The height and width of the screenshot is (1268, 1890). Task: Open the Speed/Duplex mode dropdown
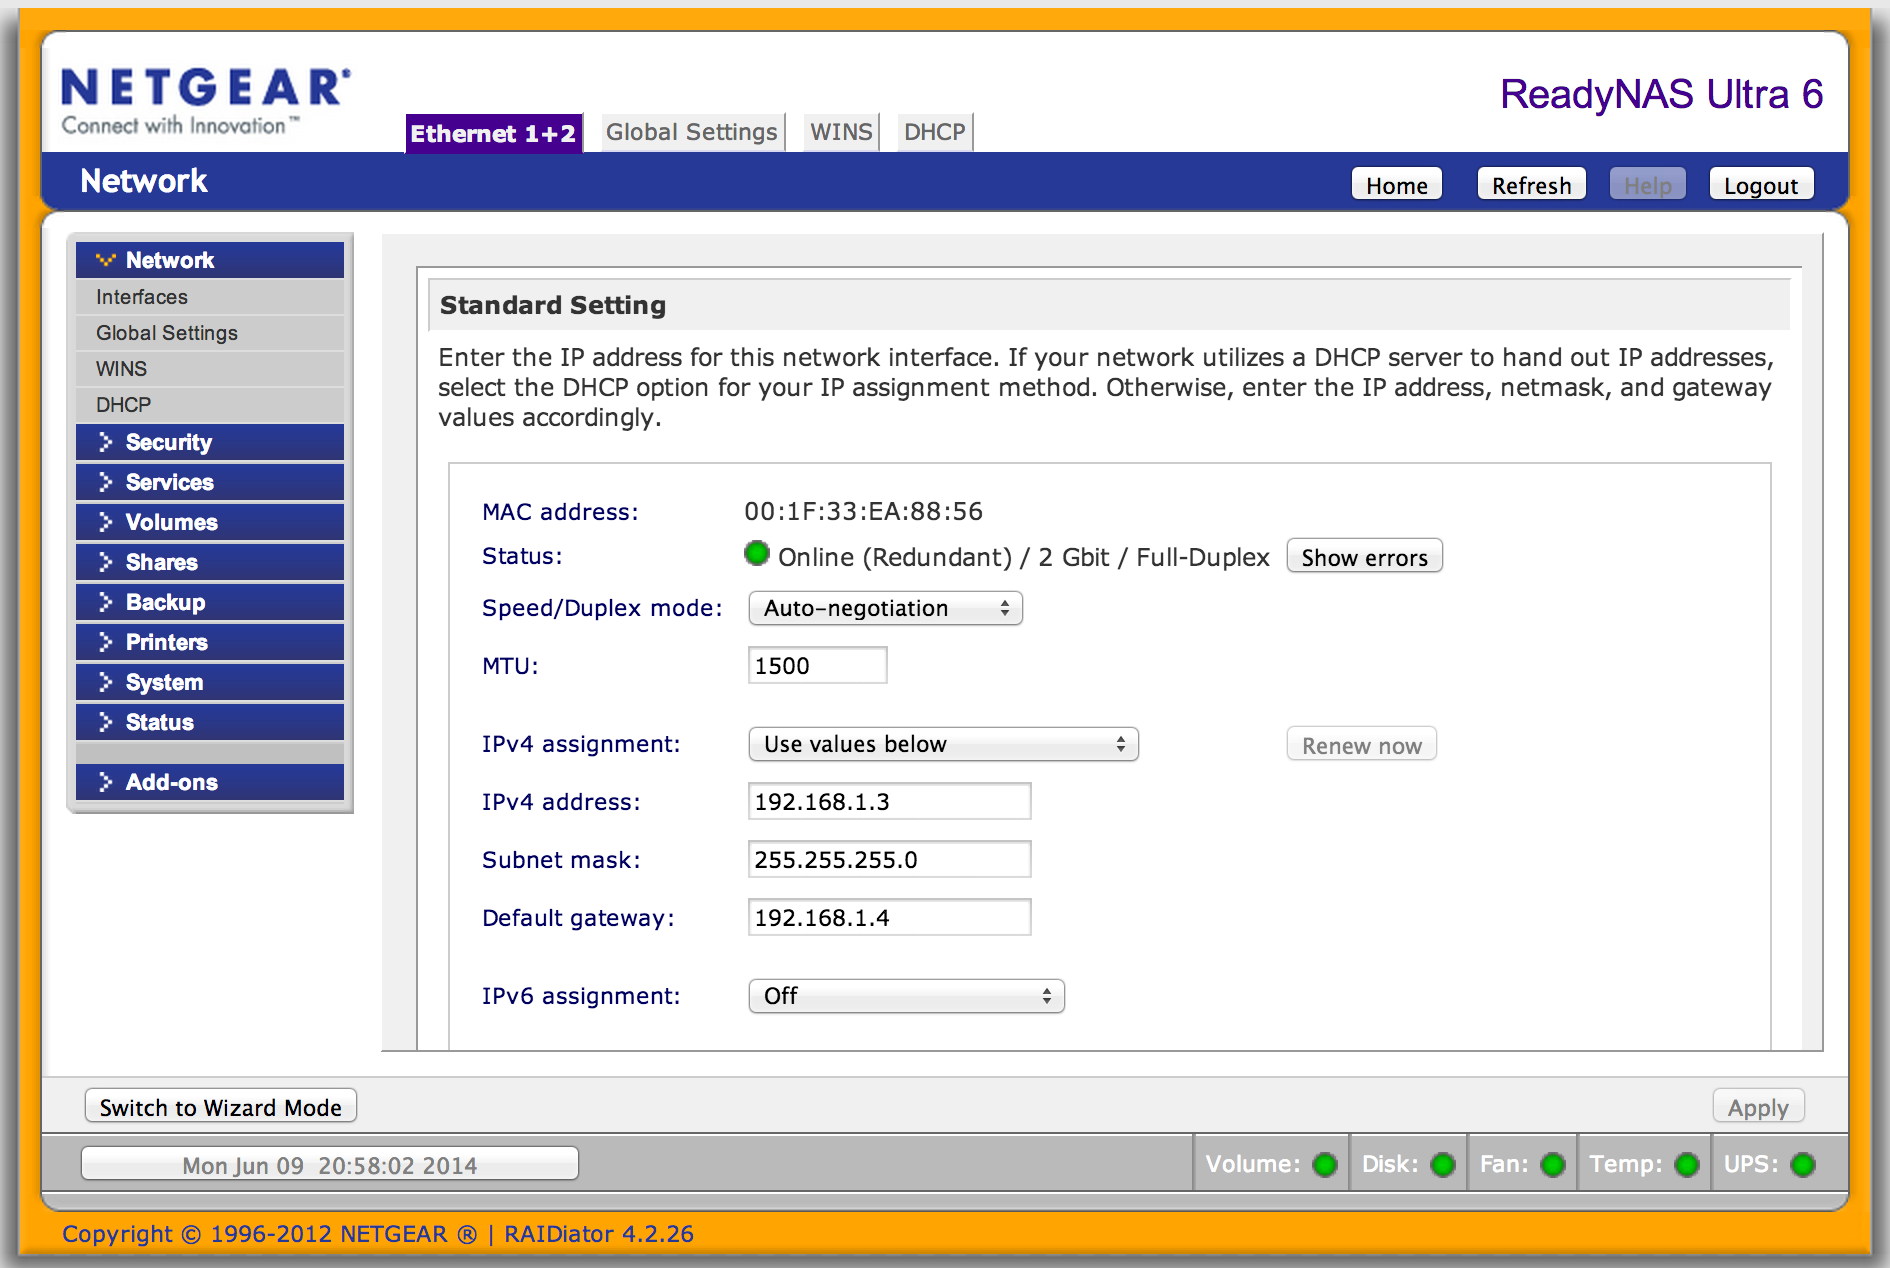[885, 608]
